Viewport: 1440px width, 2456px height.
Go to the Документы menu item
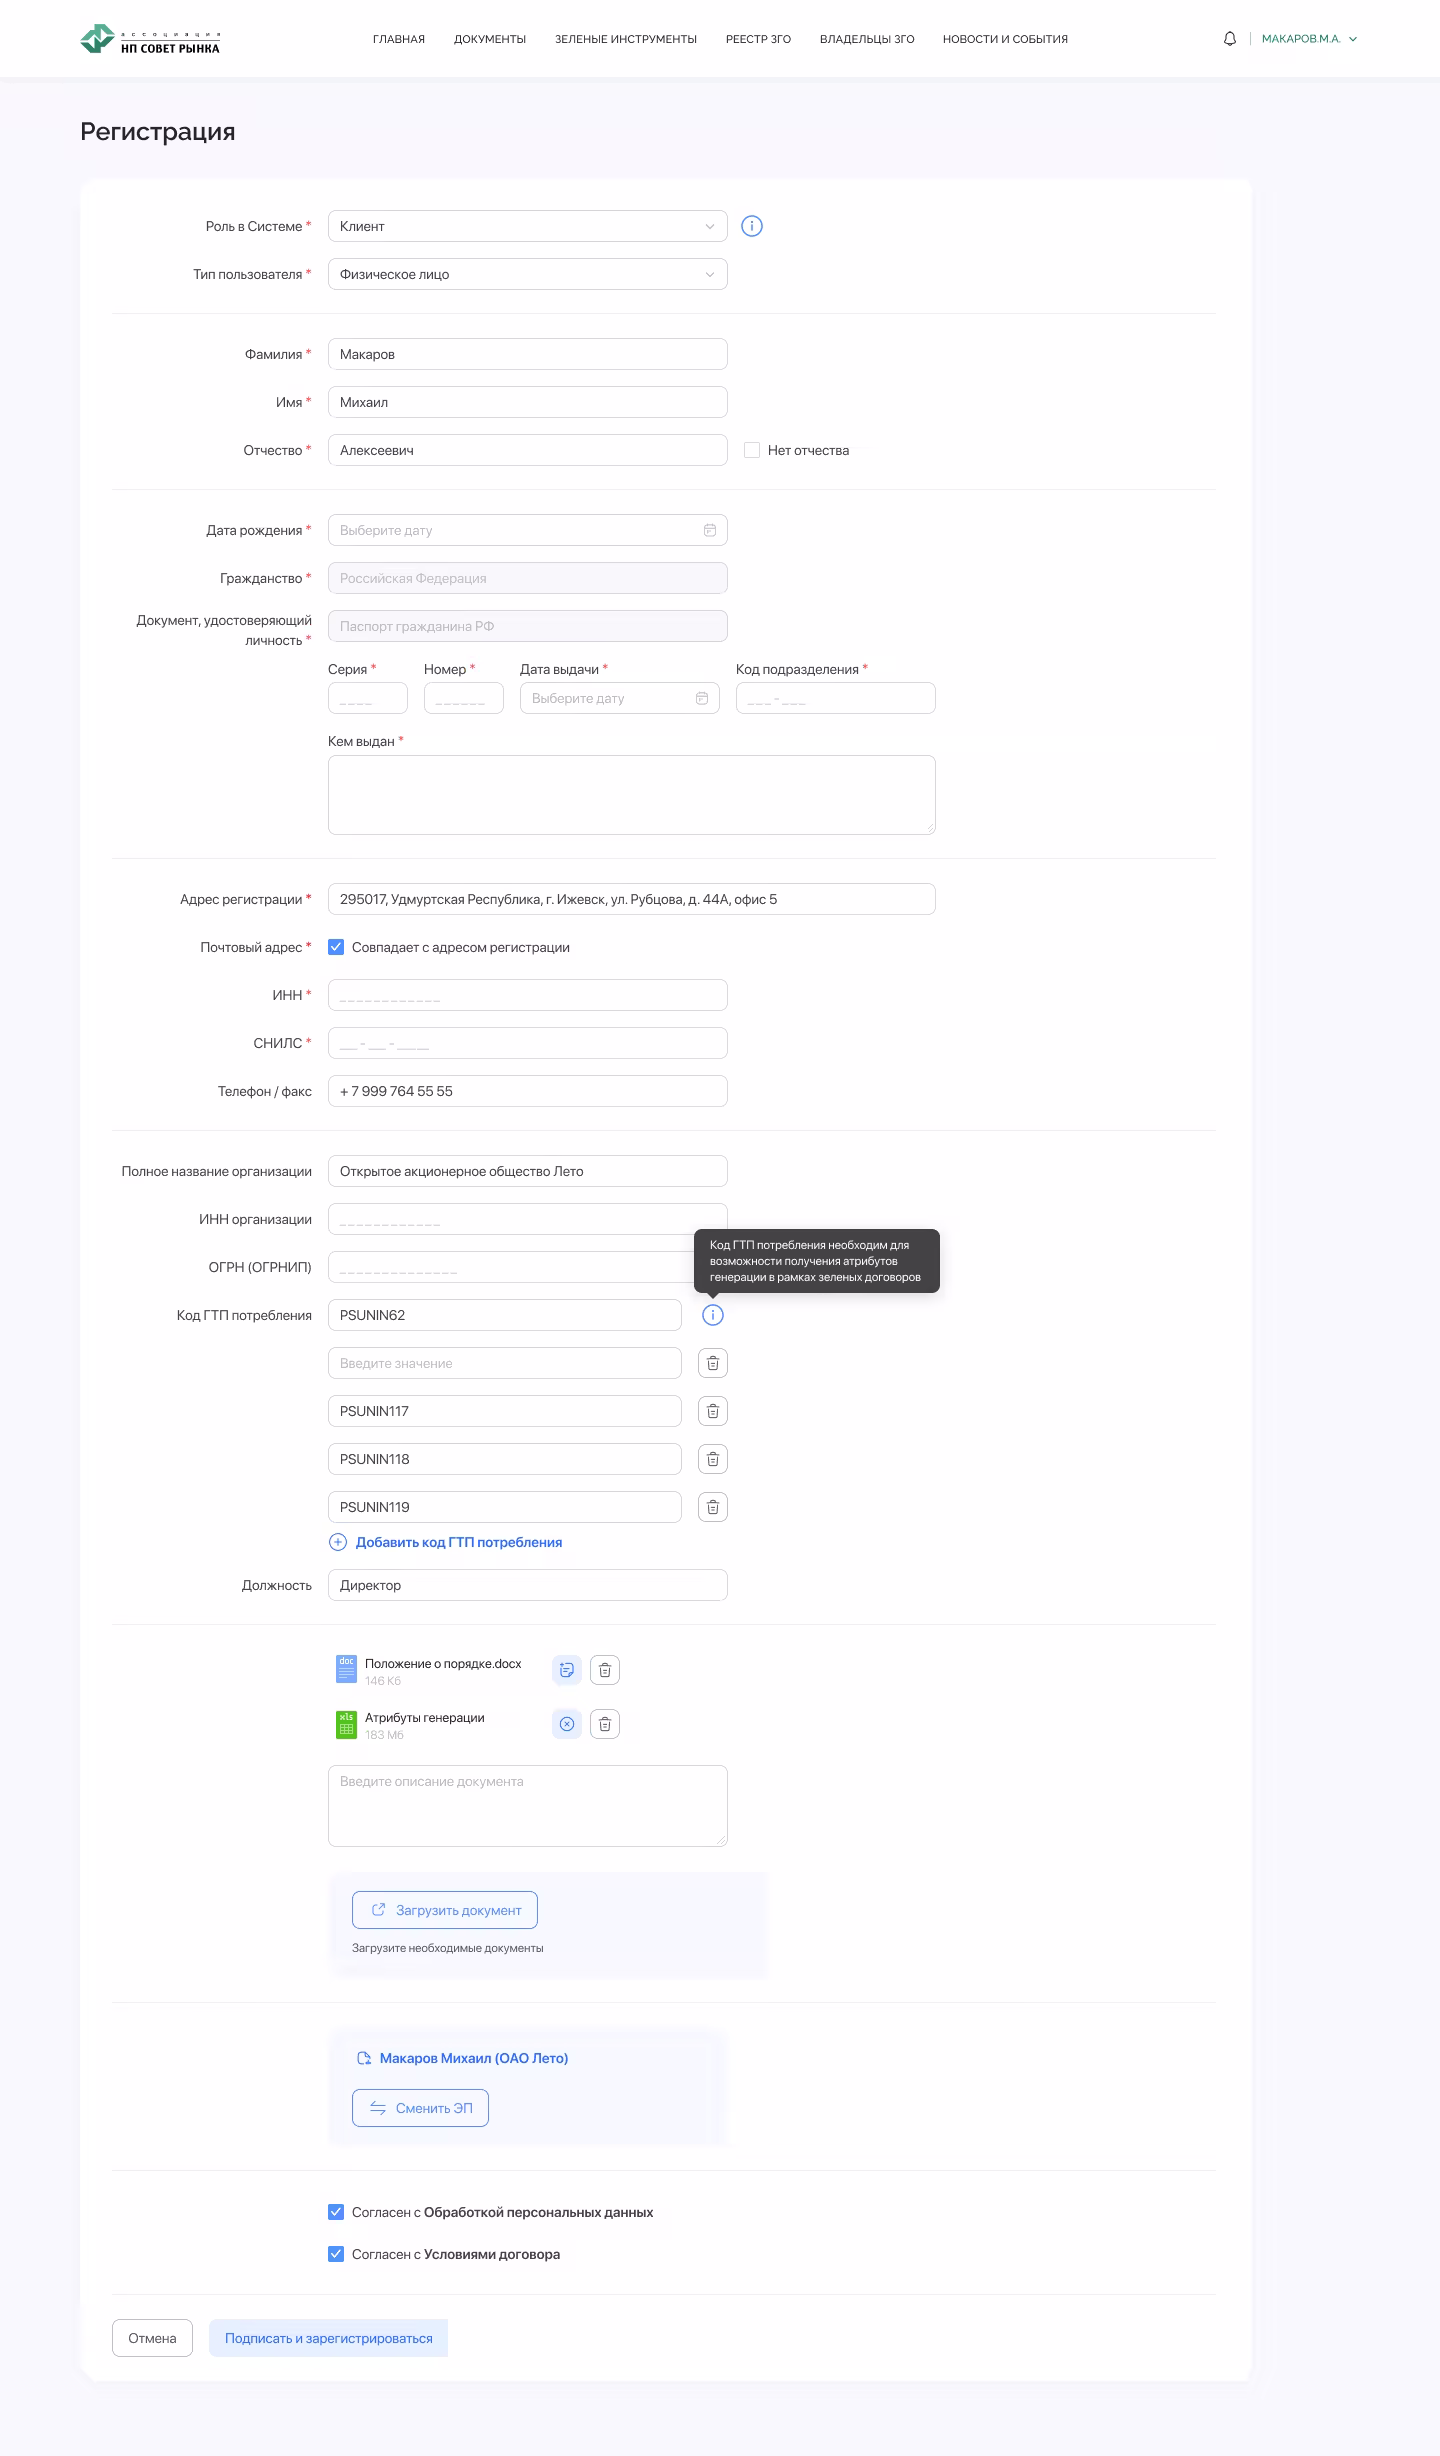[x=490, y=39]
